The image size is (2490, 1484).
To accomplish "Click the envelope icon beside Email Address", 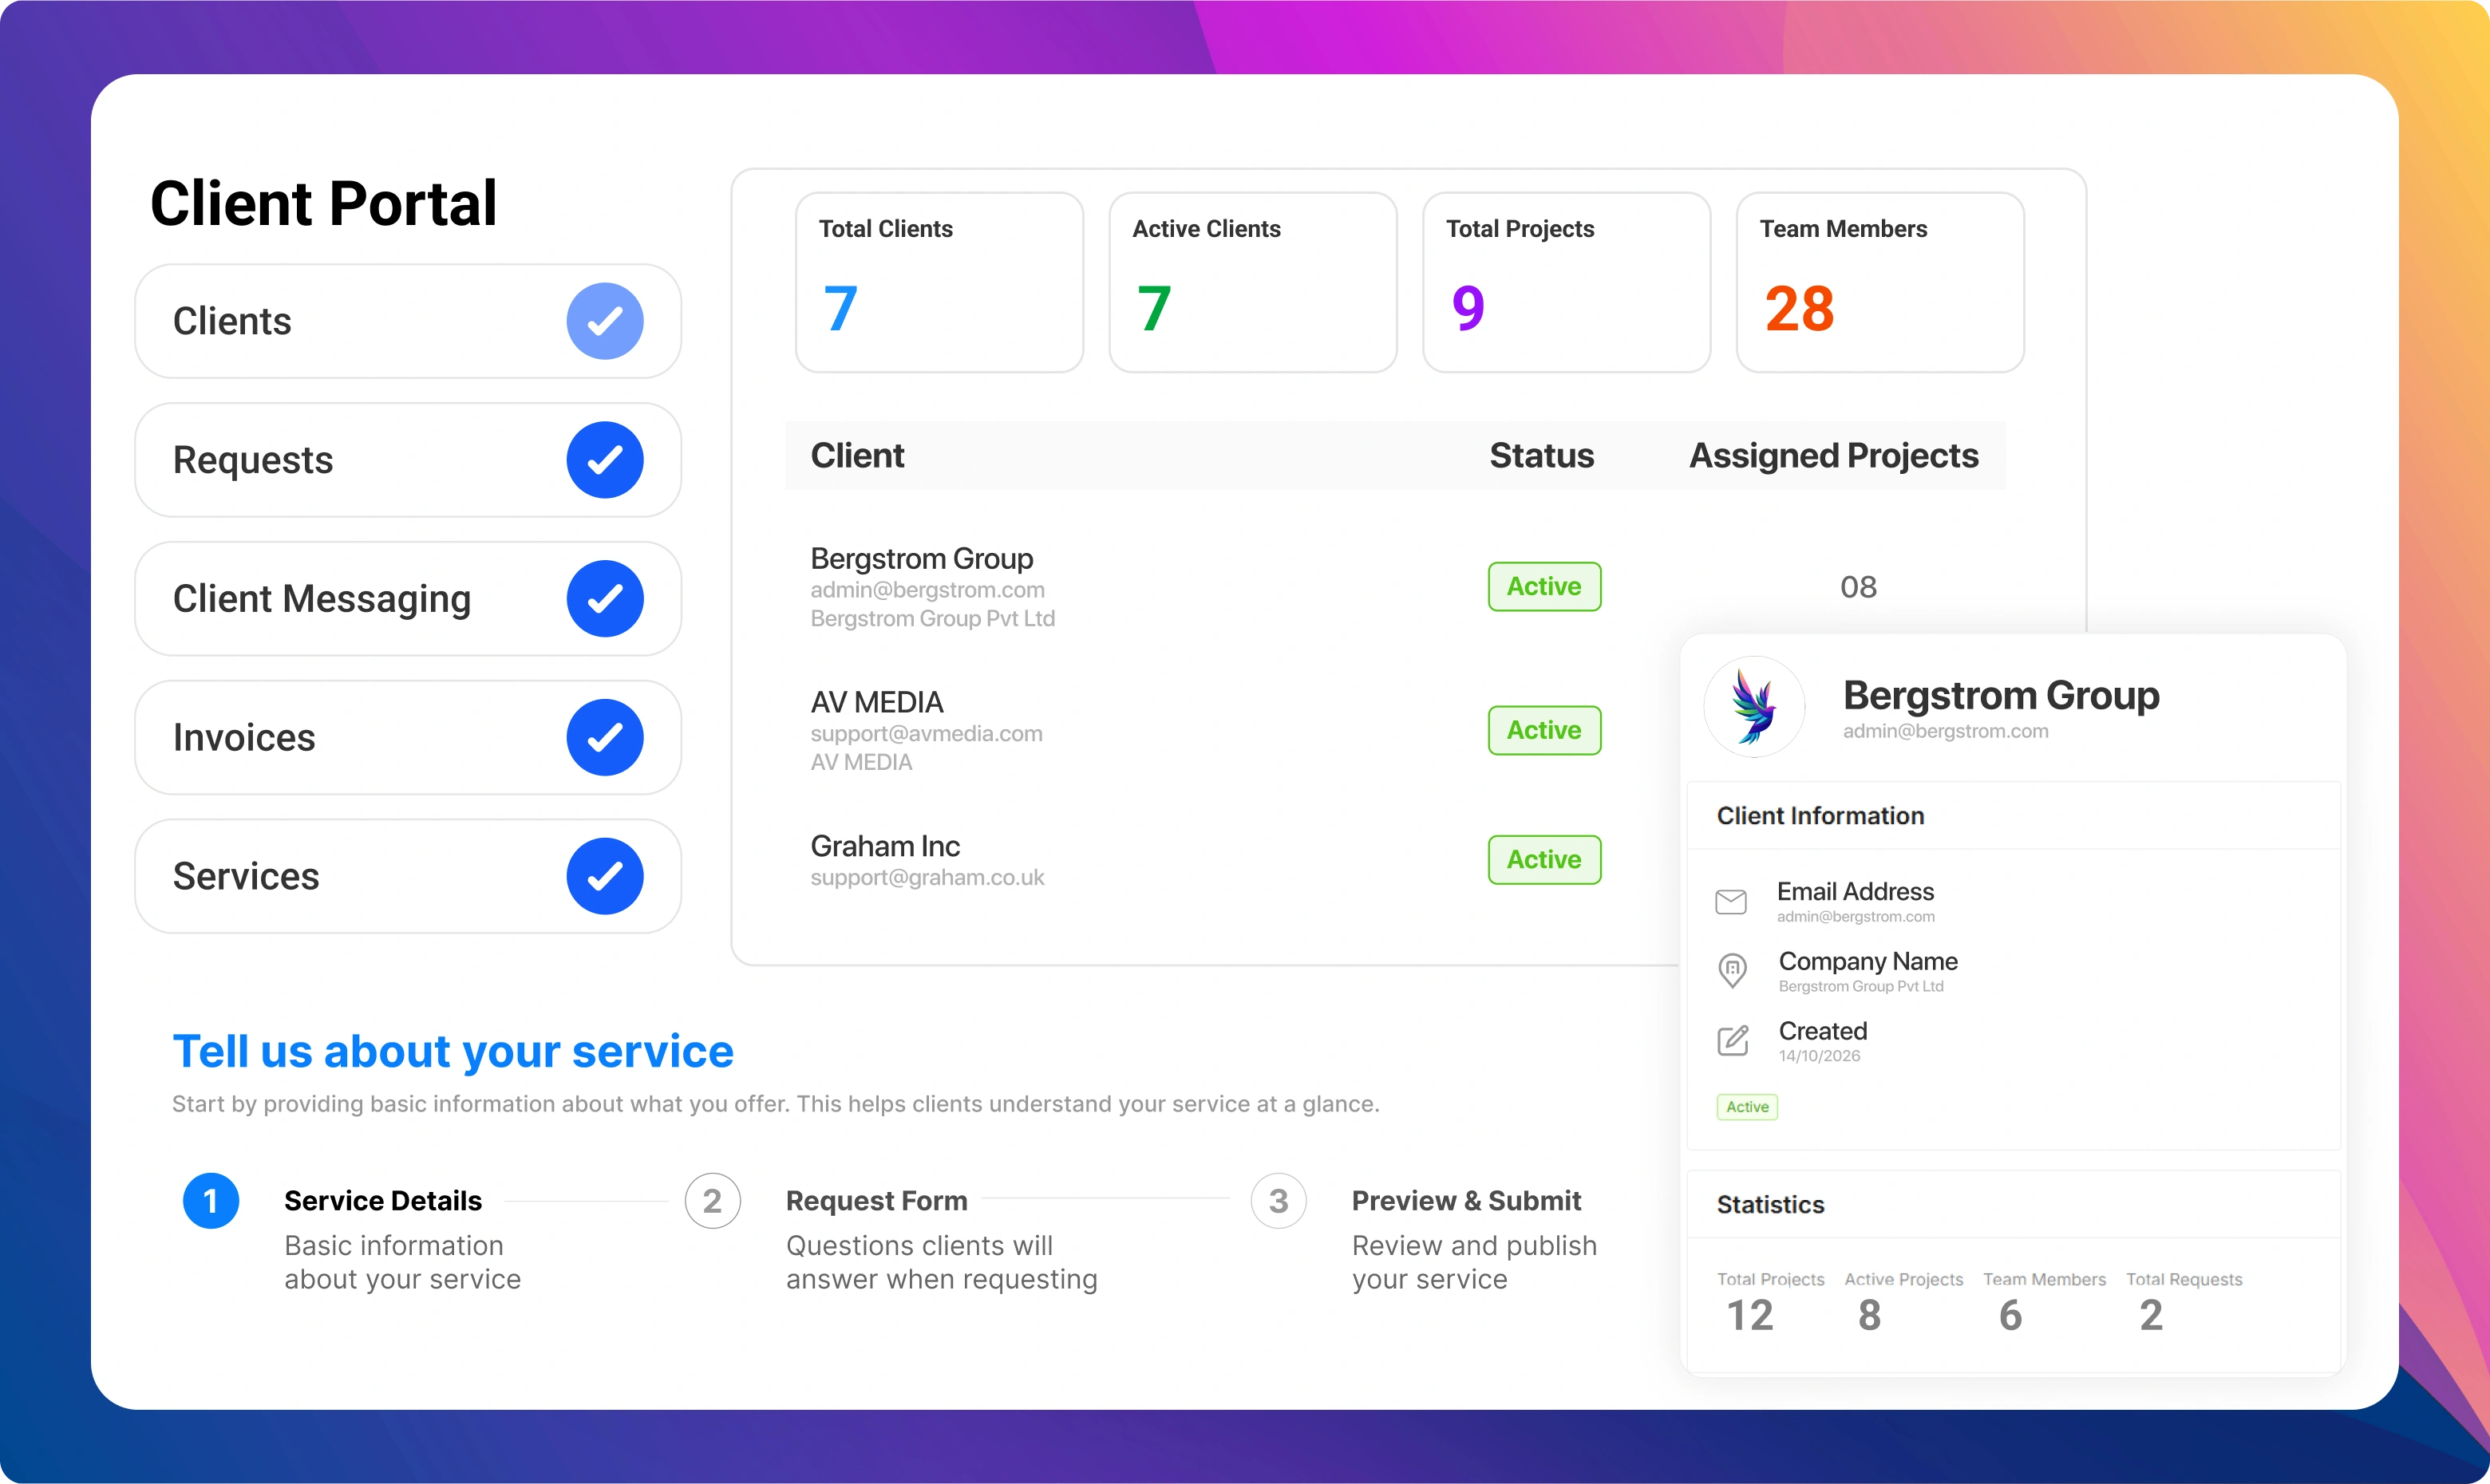I will click(x=1731, y=902).
